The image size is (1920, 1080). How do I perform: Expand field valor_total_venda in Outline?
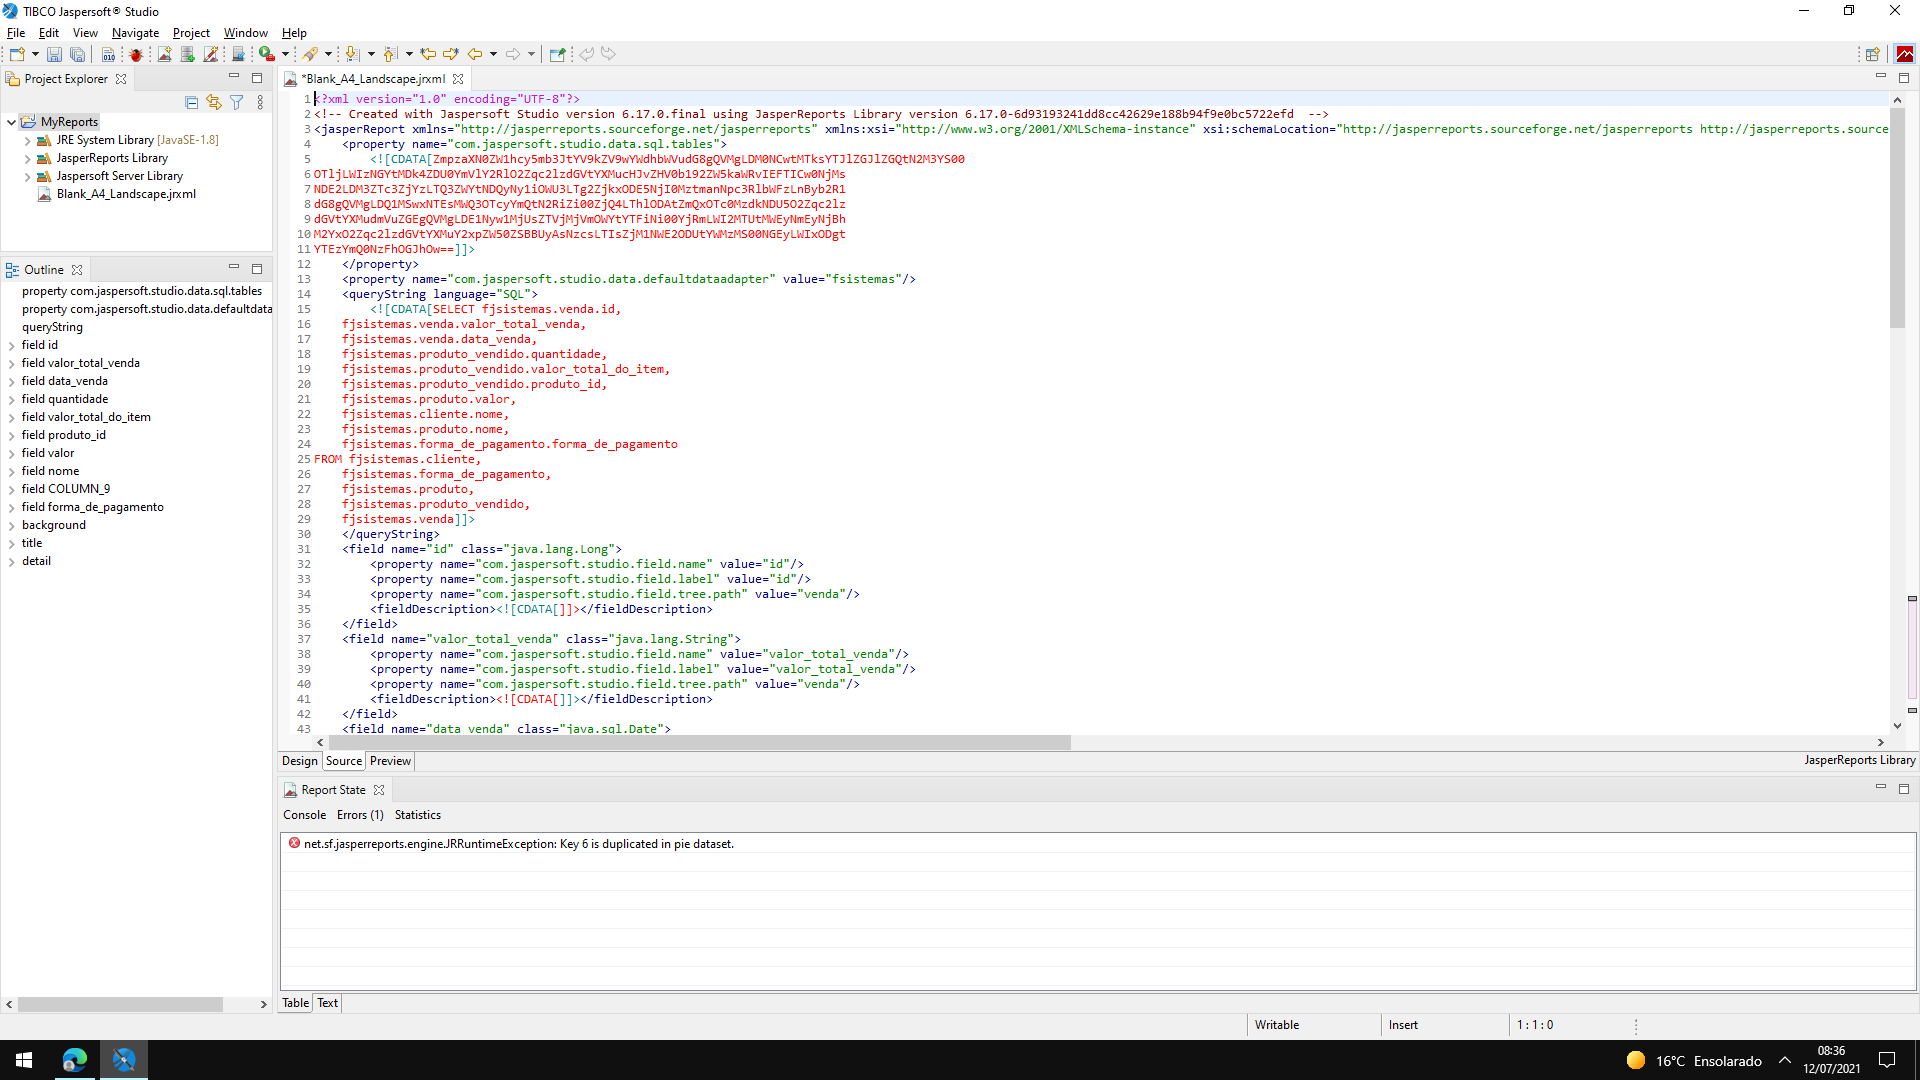(x=11, y=363)
